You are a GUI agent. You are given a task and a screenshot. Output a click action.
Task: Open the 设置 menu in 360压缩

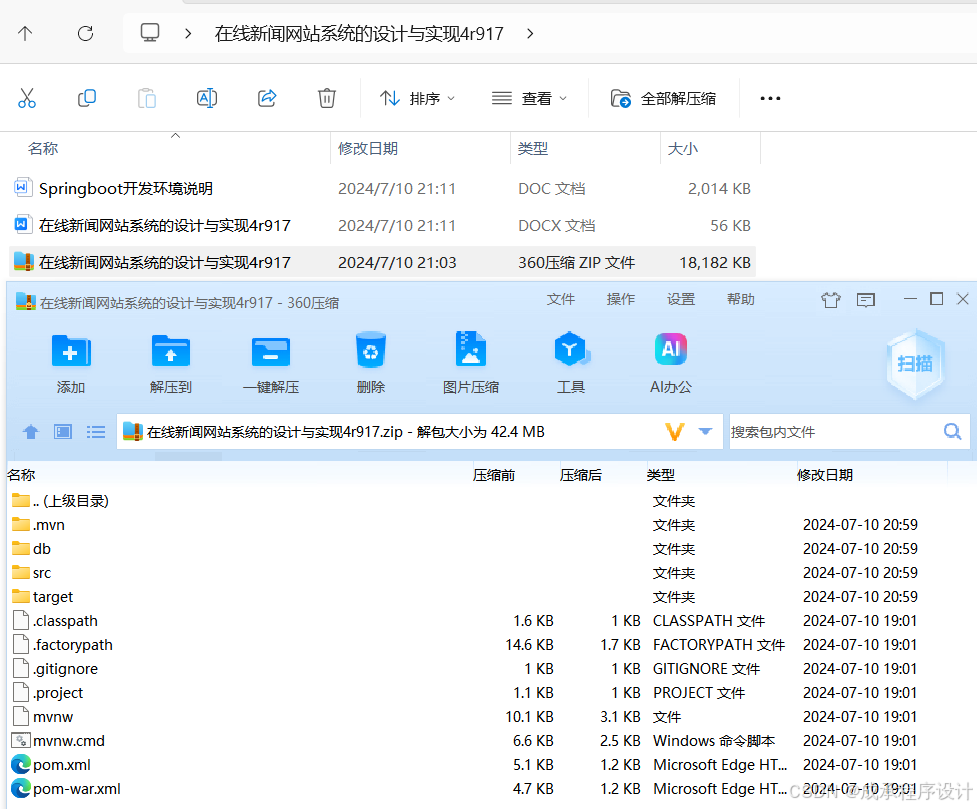click(680, 298)
